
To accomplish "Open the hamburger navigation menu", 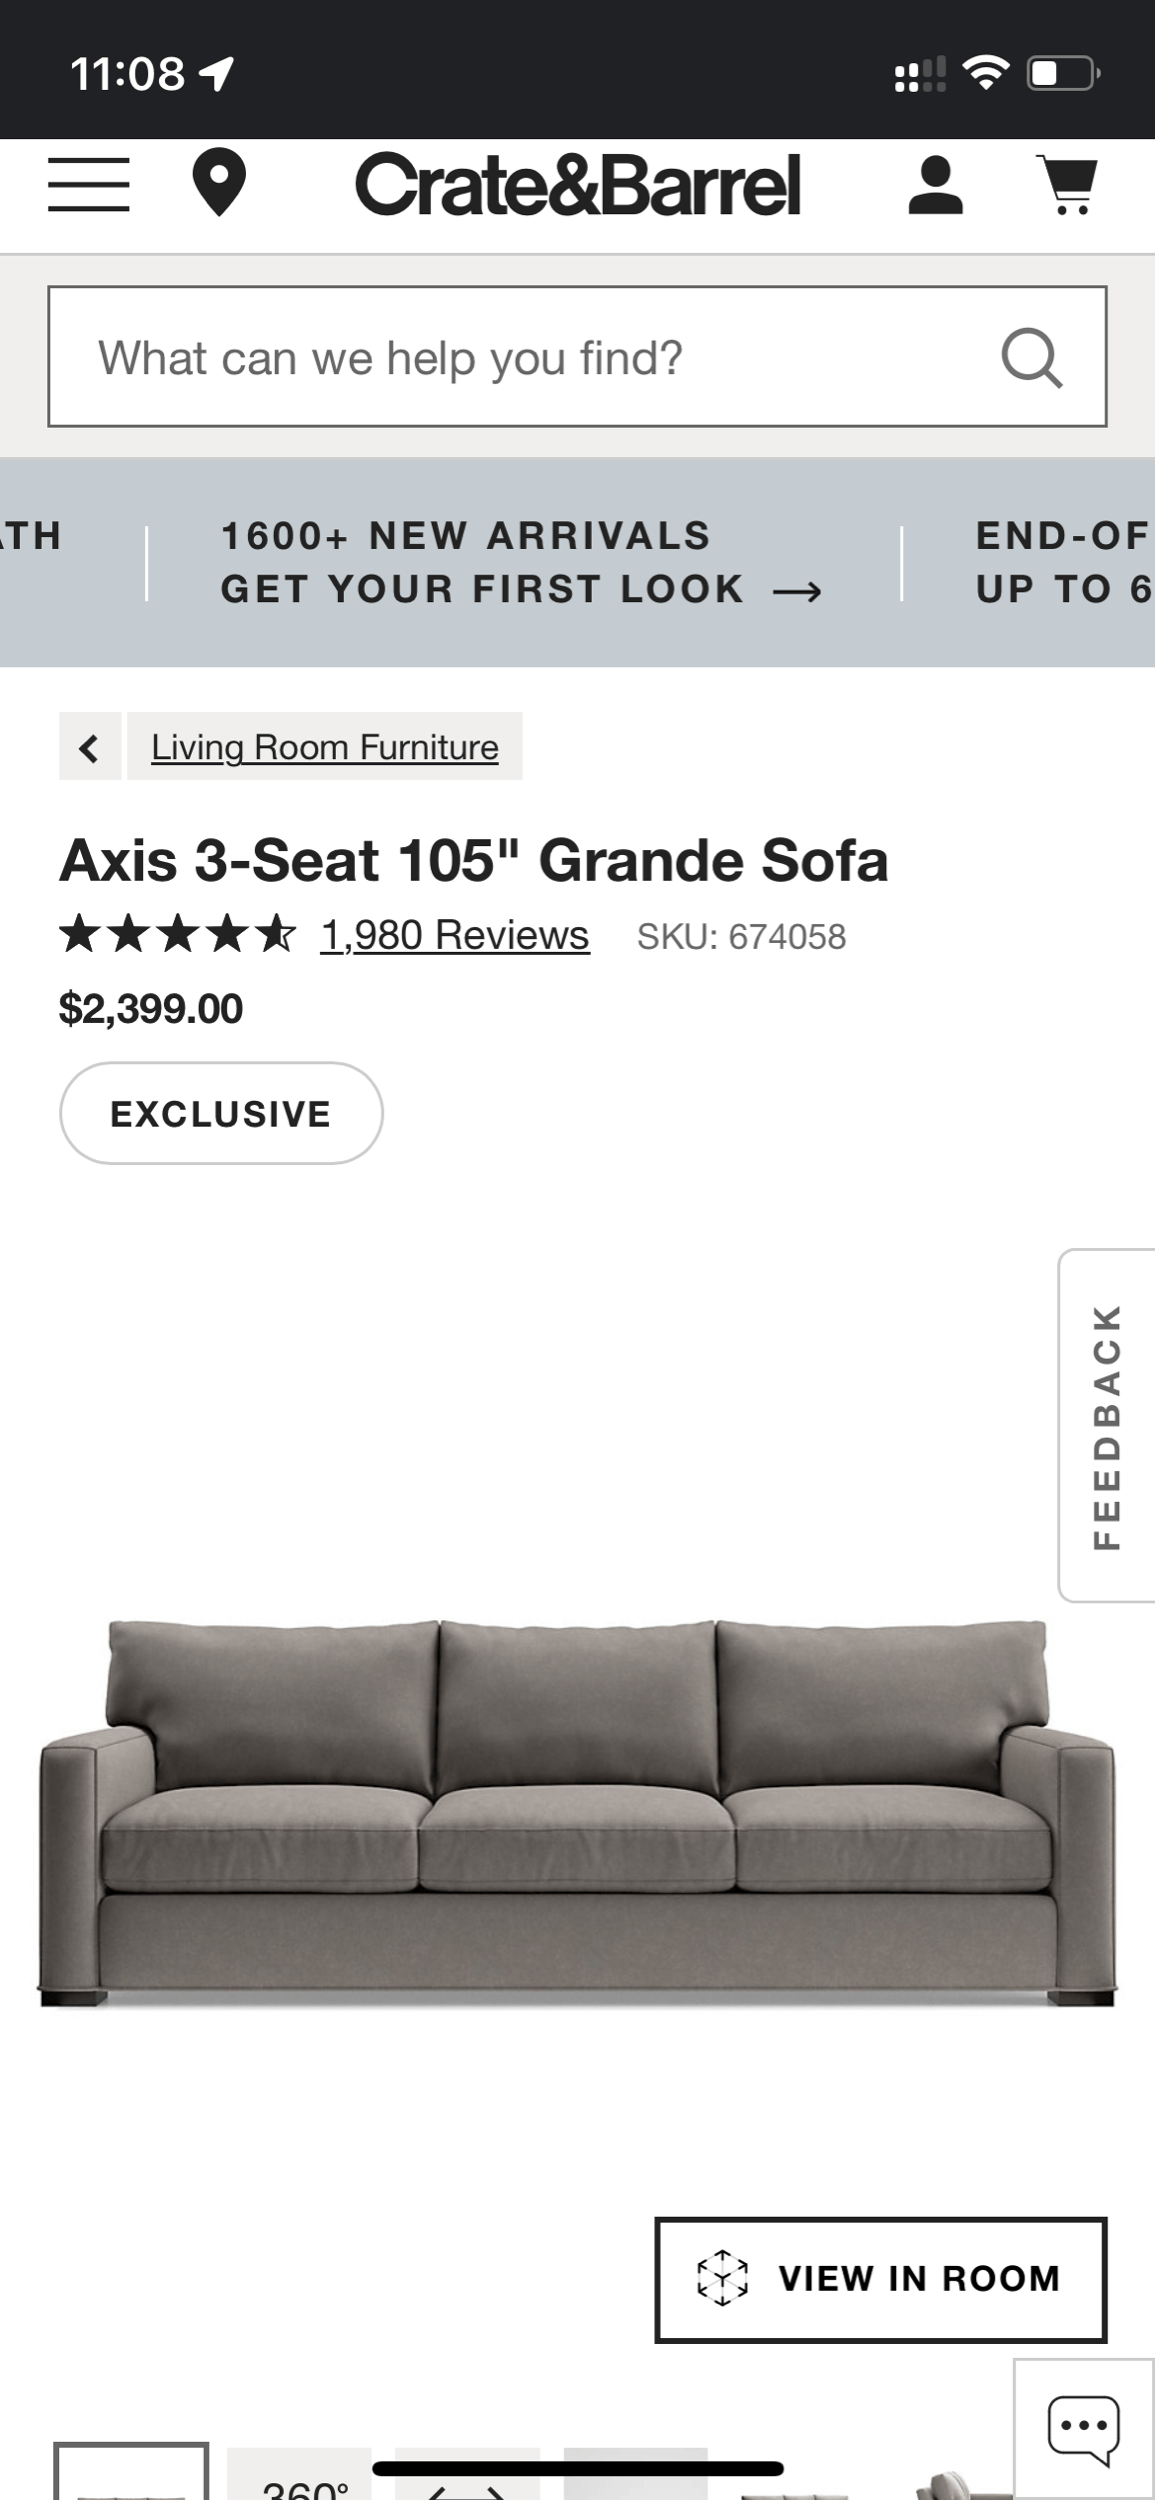I will [88, 186].
